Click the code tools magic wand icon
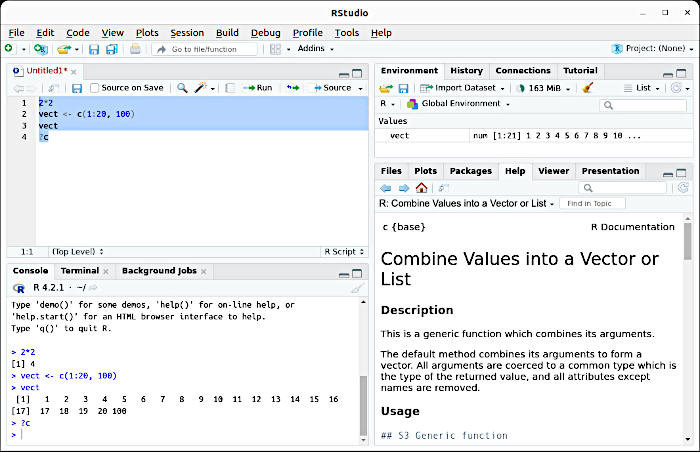 click(x=201, y=88)
